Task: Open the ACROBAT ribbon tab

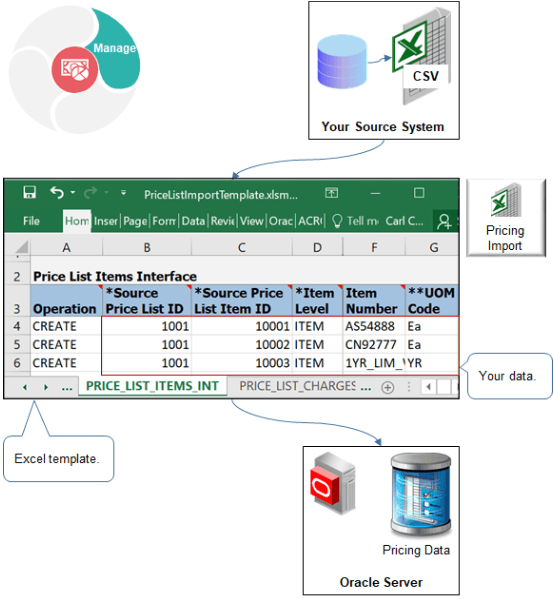Action: [x=310, y=221]
